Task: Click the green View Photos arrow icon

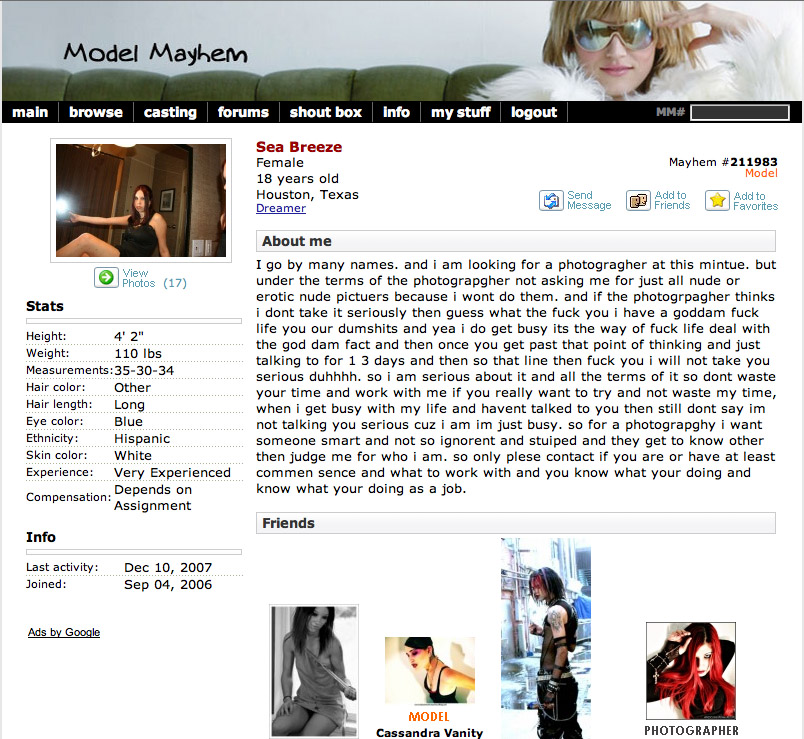Action: [106, 278]
